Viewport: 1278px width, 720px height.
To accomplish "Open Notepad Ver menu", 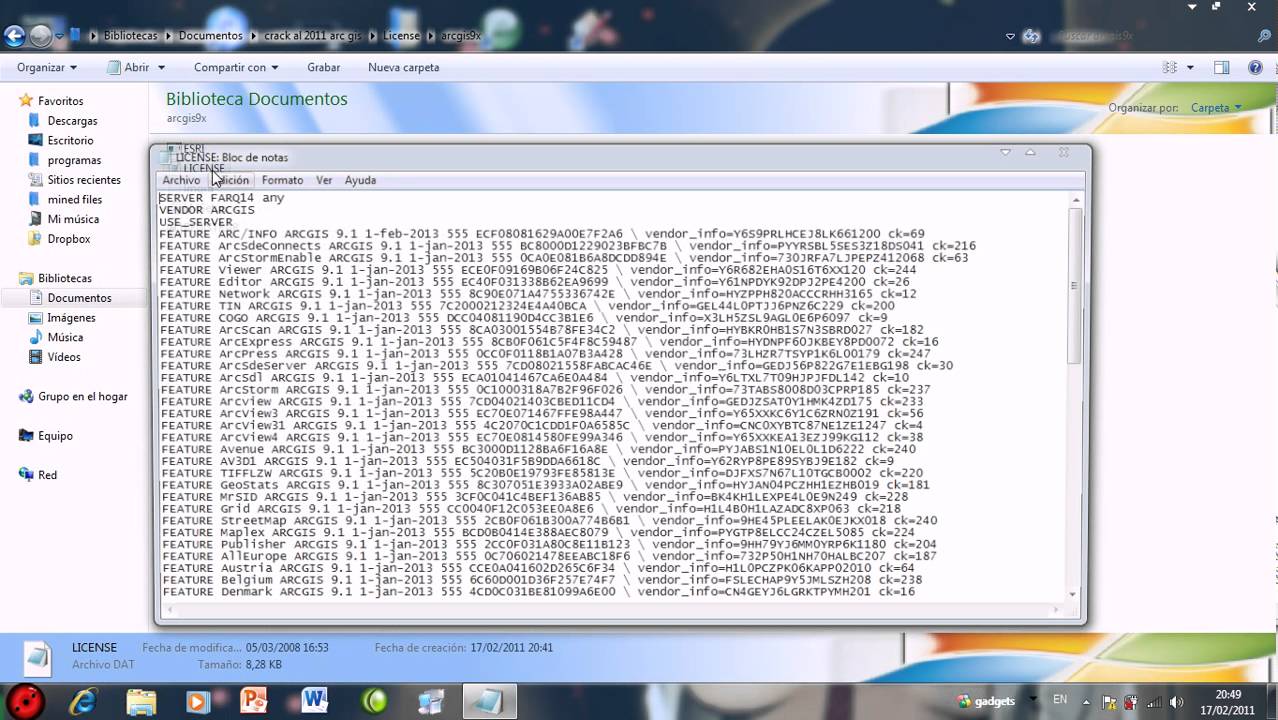I will [324, 180].
